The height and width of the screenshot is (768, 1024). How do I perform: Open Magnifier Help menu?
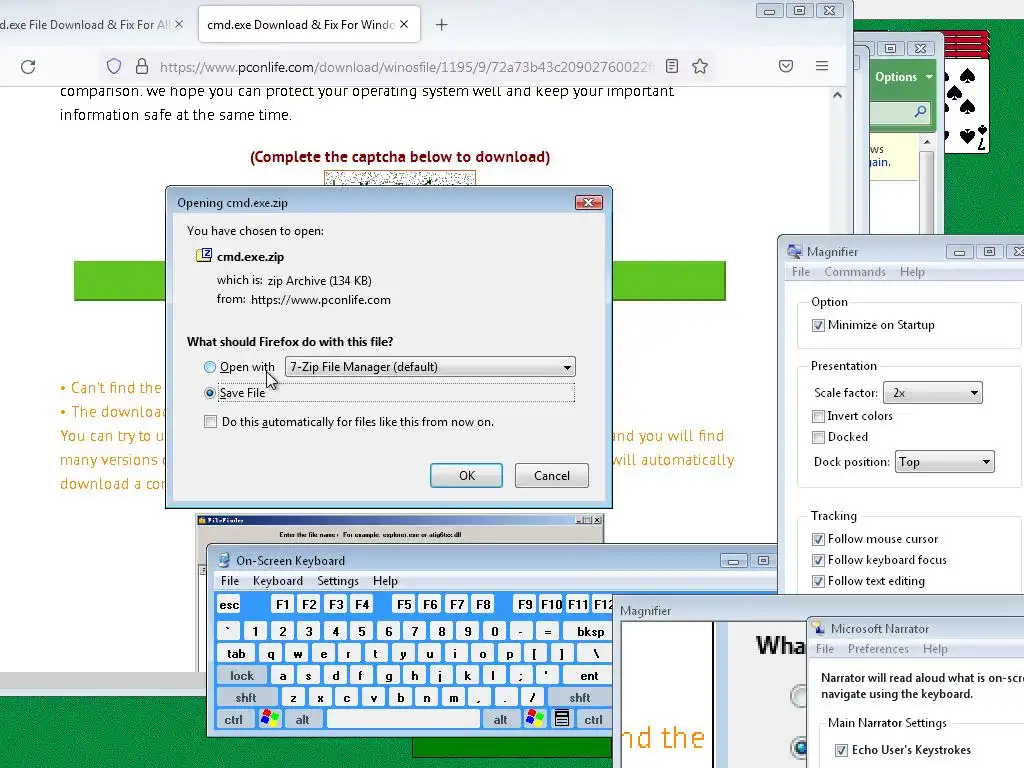(912, 272)
